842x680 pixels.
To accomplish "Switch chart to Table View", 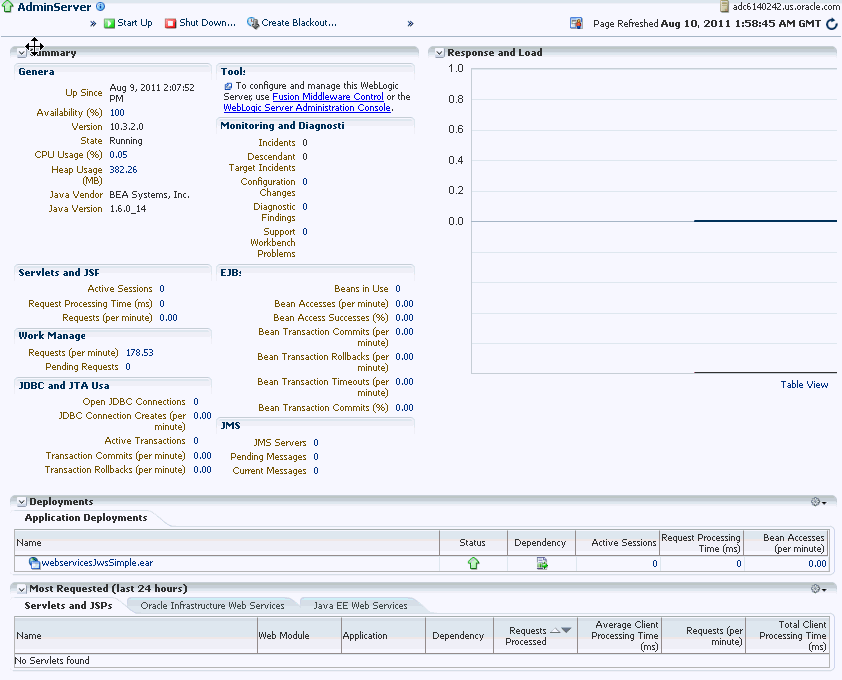I will coord(804,385).
